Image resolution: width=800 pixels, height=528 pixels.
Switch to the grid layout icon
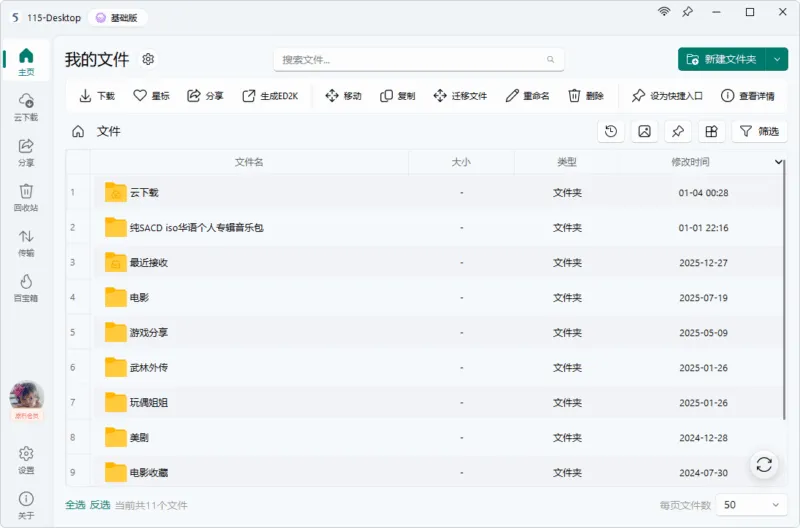712,132
